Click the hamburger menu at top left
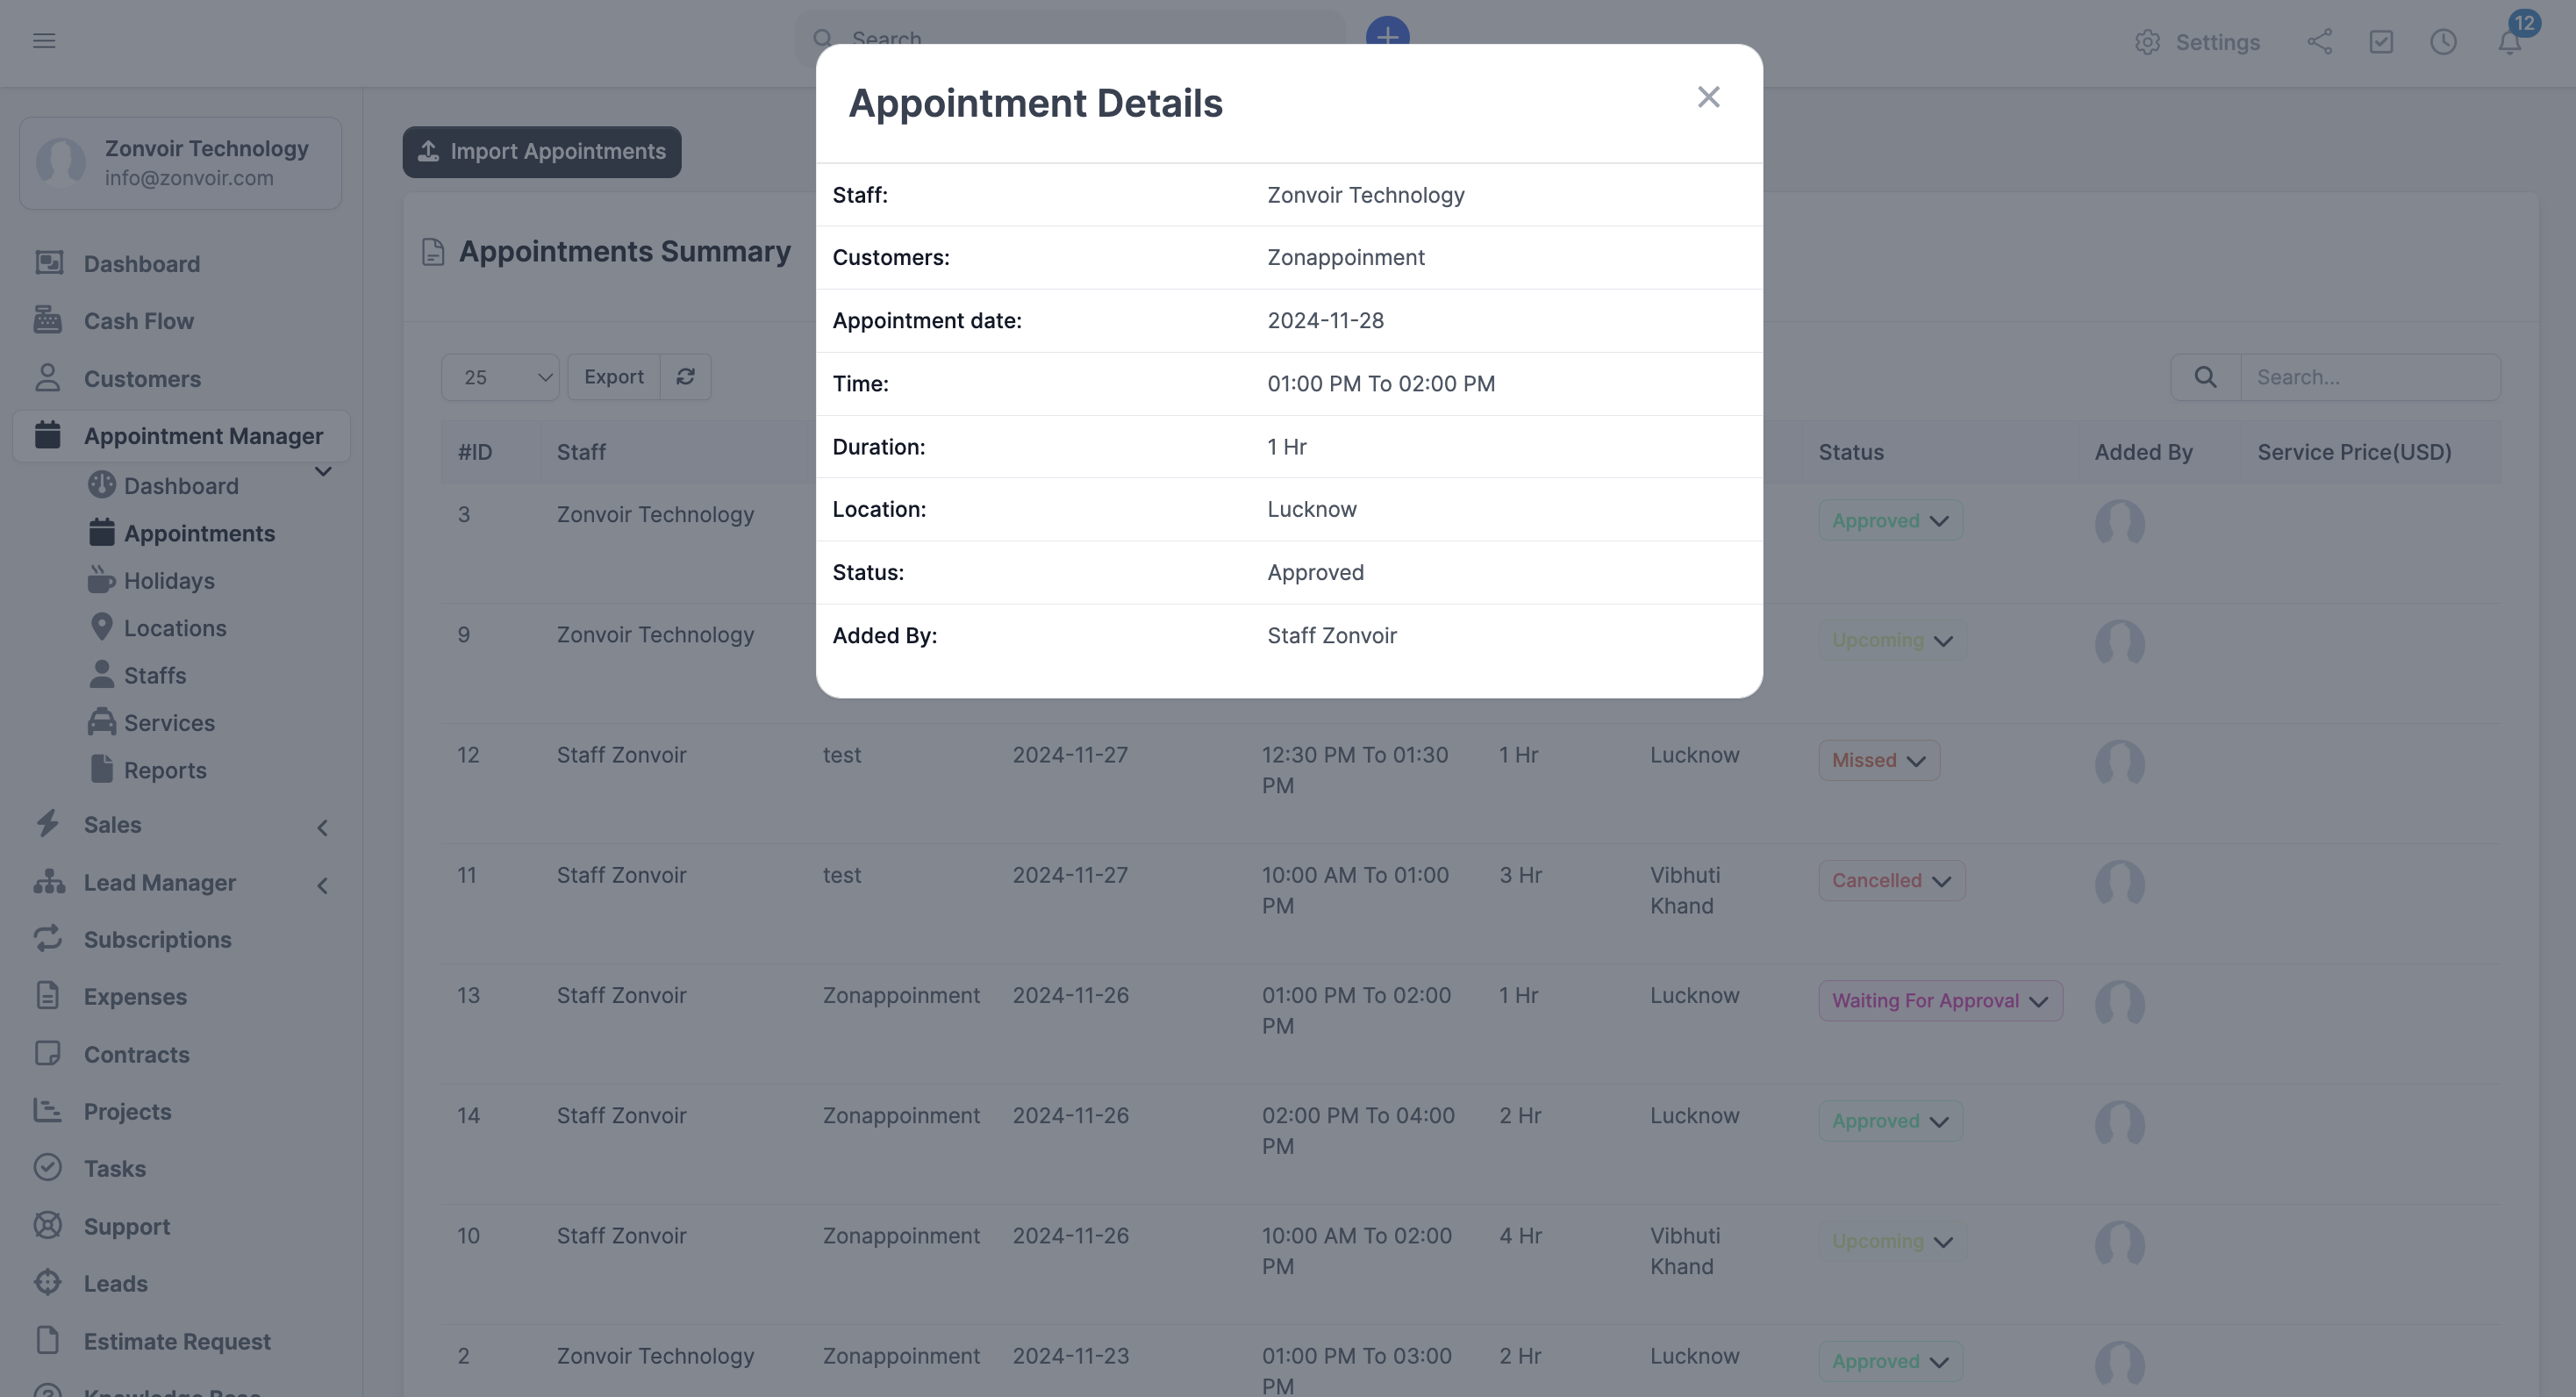This screenshot has height=1397, width=2576. point(44,40)
